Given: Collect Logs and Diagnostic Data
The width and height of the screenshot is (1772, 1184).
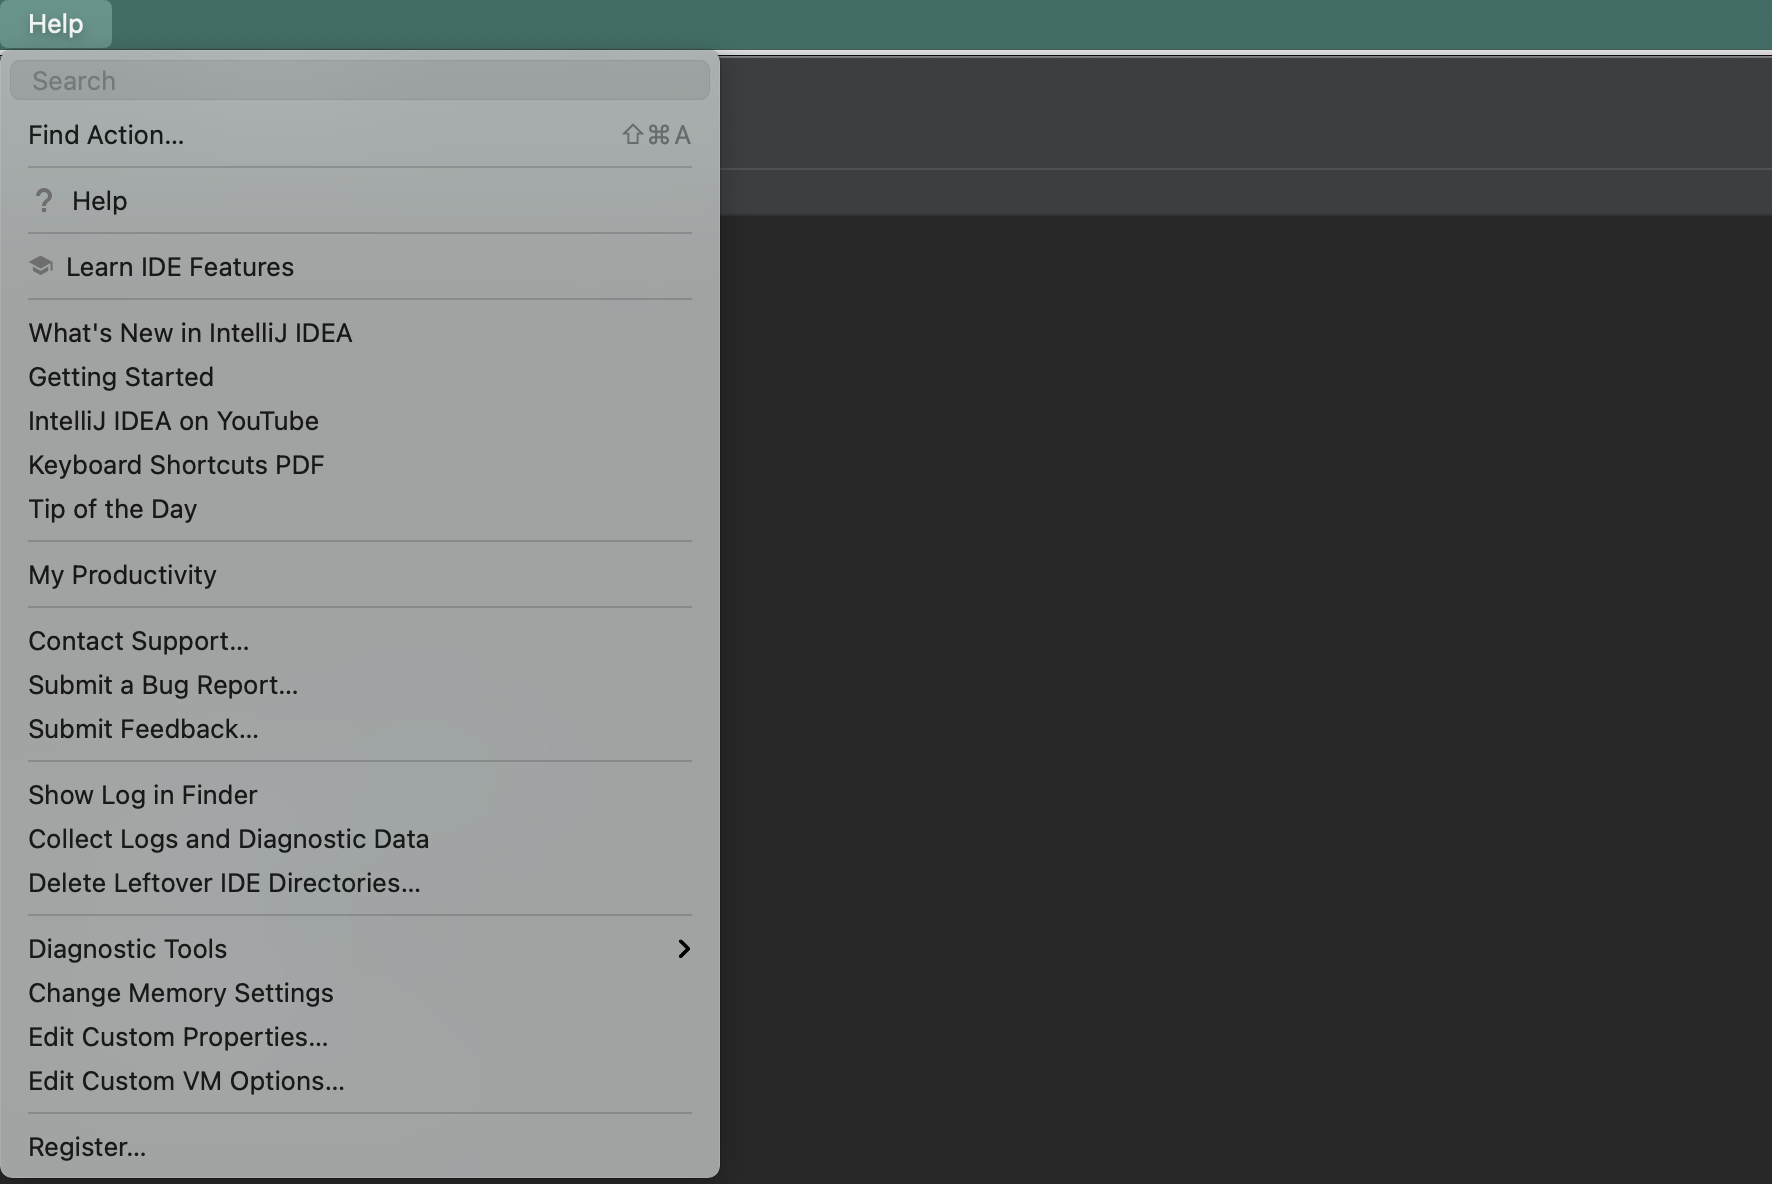Looking at the screenshot, I should tap(228, 839).
